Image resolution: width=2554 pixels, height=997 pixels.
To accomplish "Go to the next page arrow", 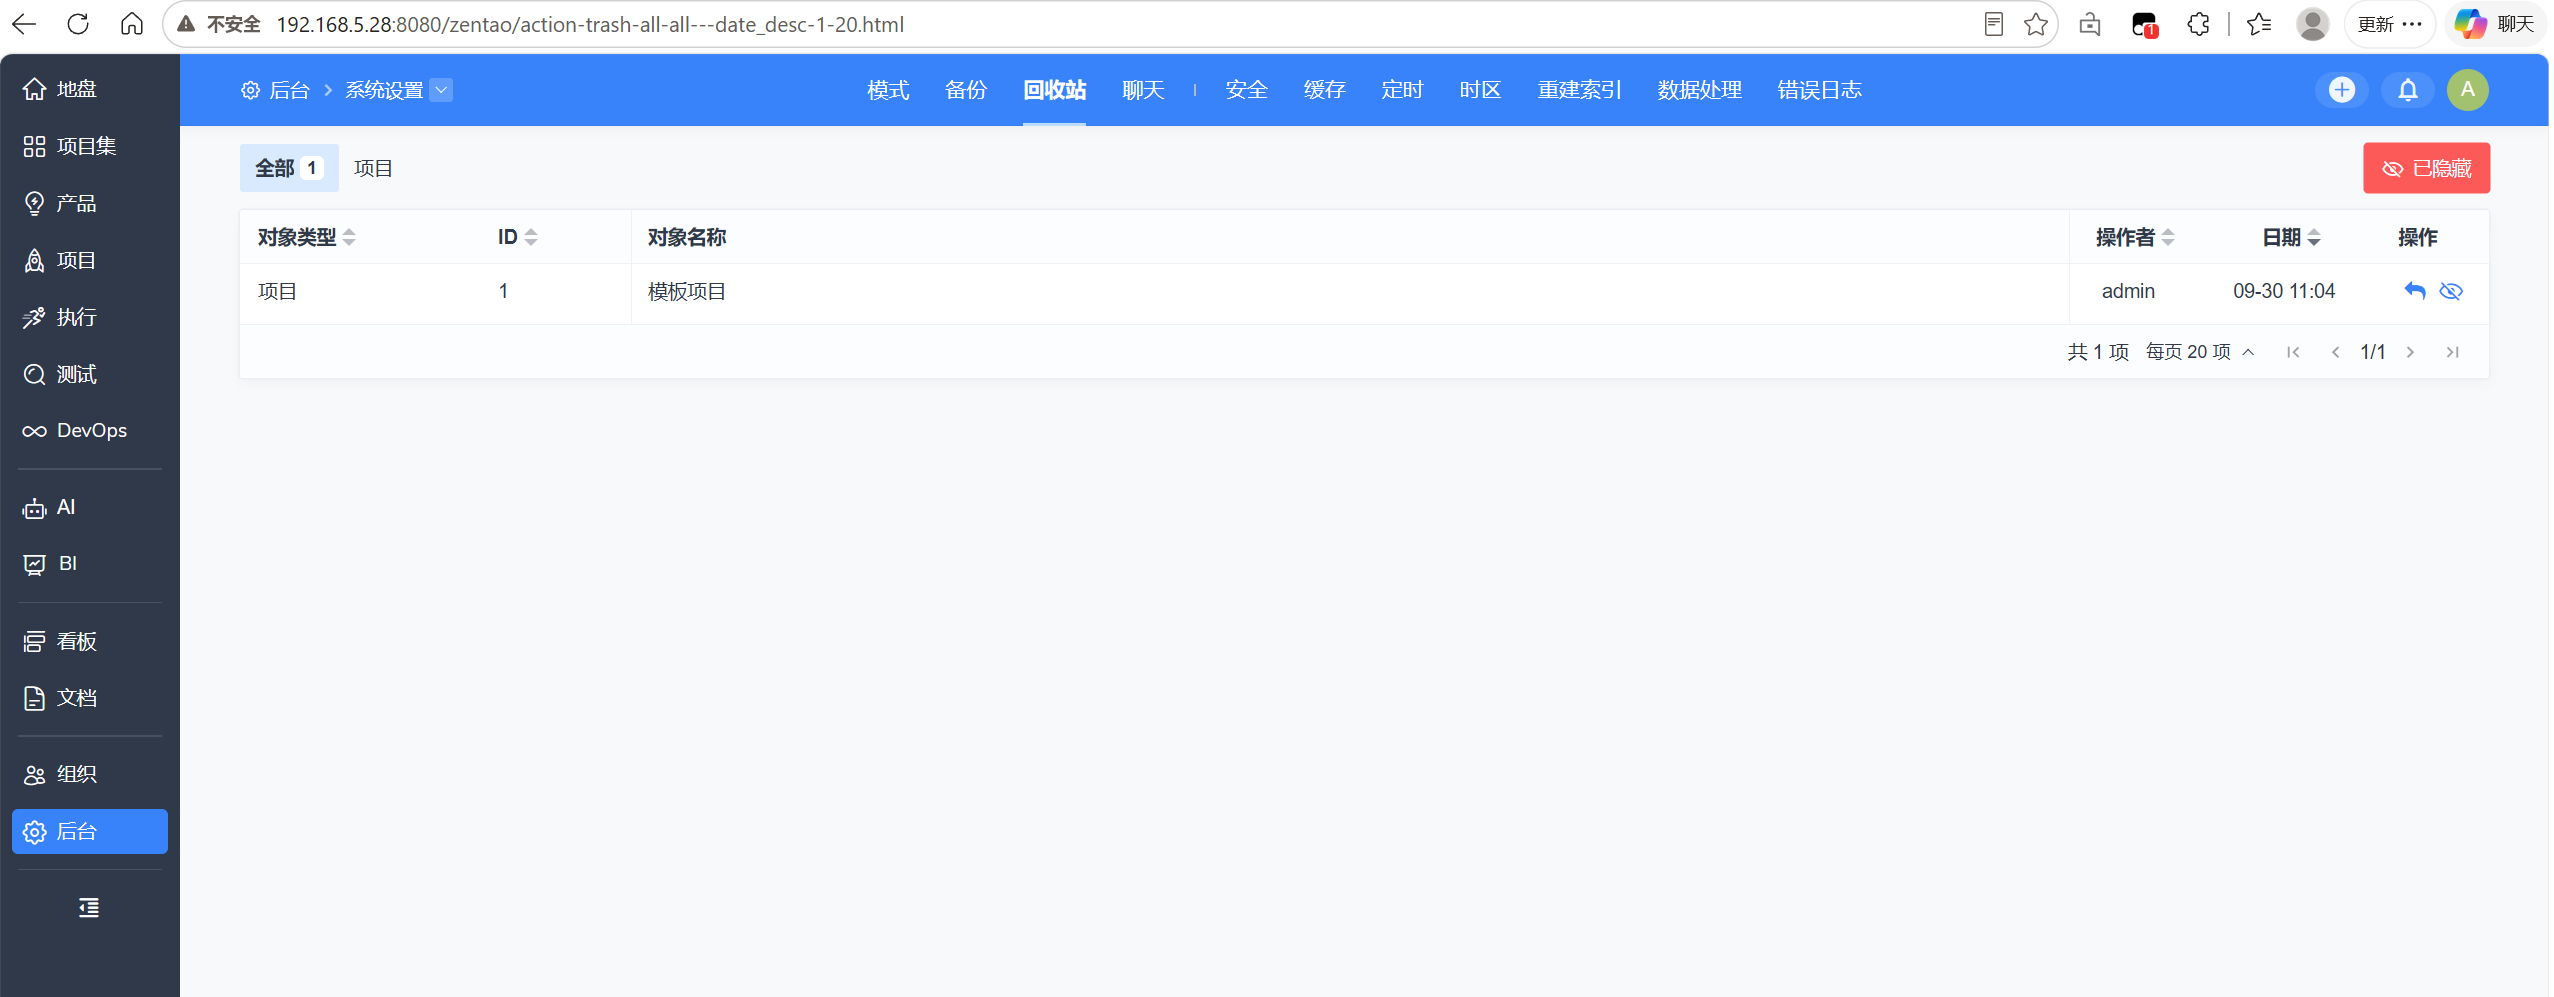I will click(2410, 352).
